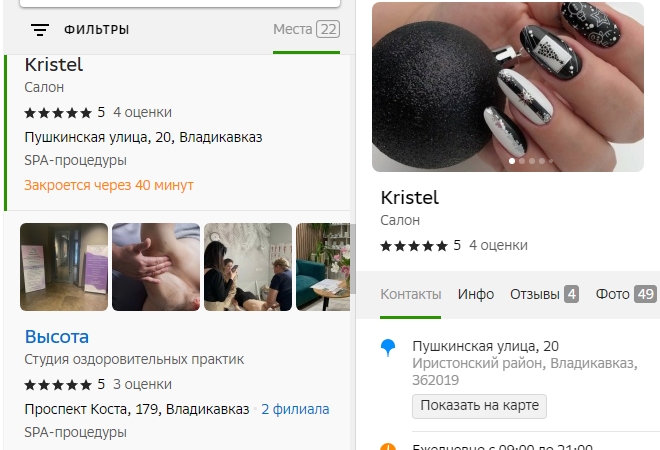This screenshot has height=450, width=660.
Task: Open the Отзывы tab
Action: pos(544,294)
